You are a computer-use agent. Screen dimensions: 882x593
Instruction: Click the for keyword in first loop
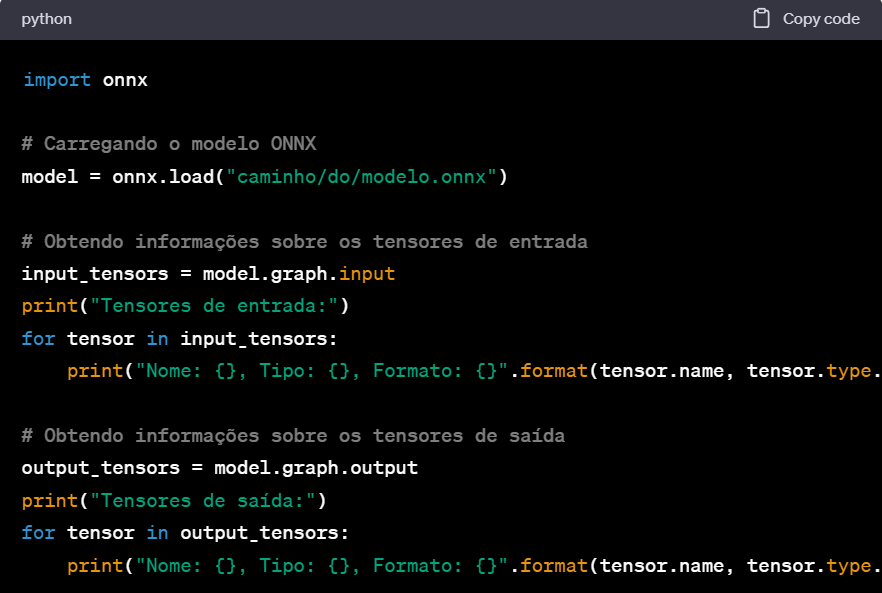[x=39, y=338]
